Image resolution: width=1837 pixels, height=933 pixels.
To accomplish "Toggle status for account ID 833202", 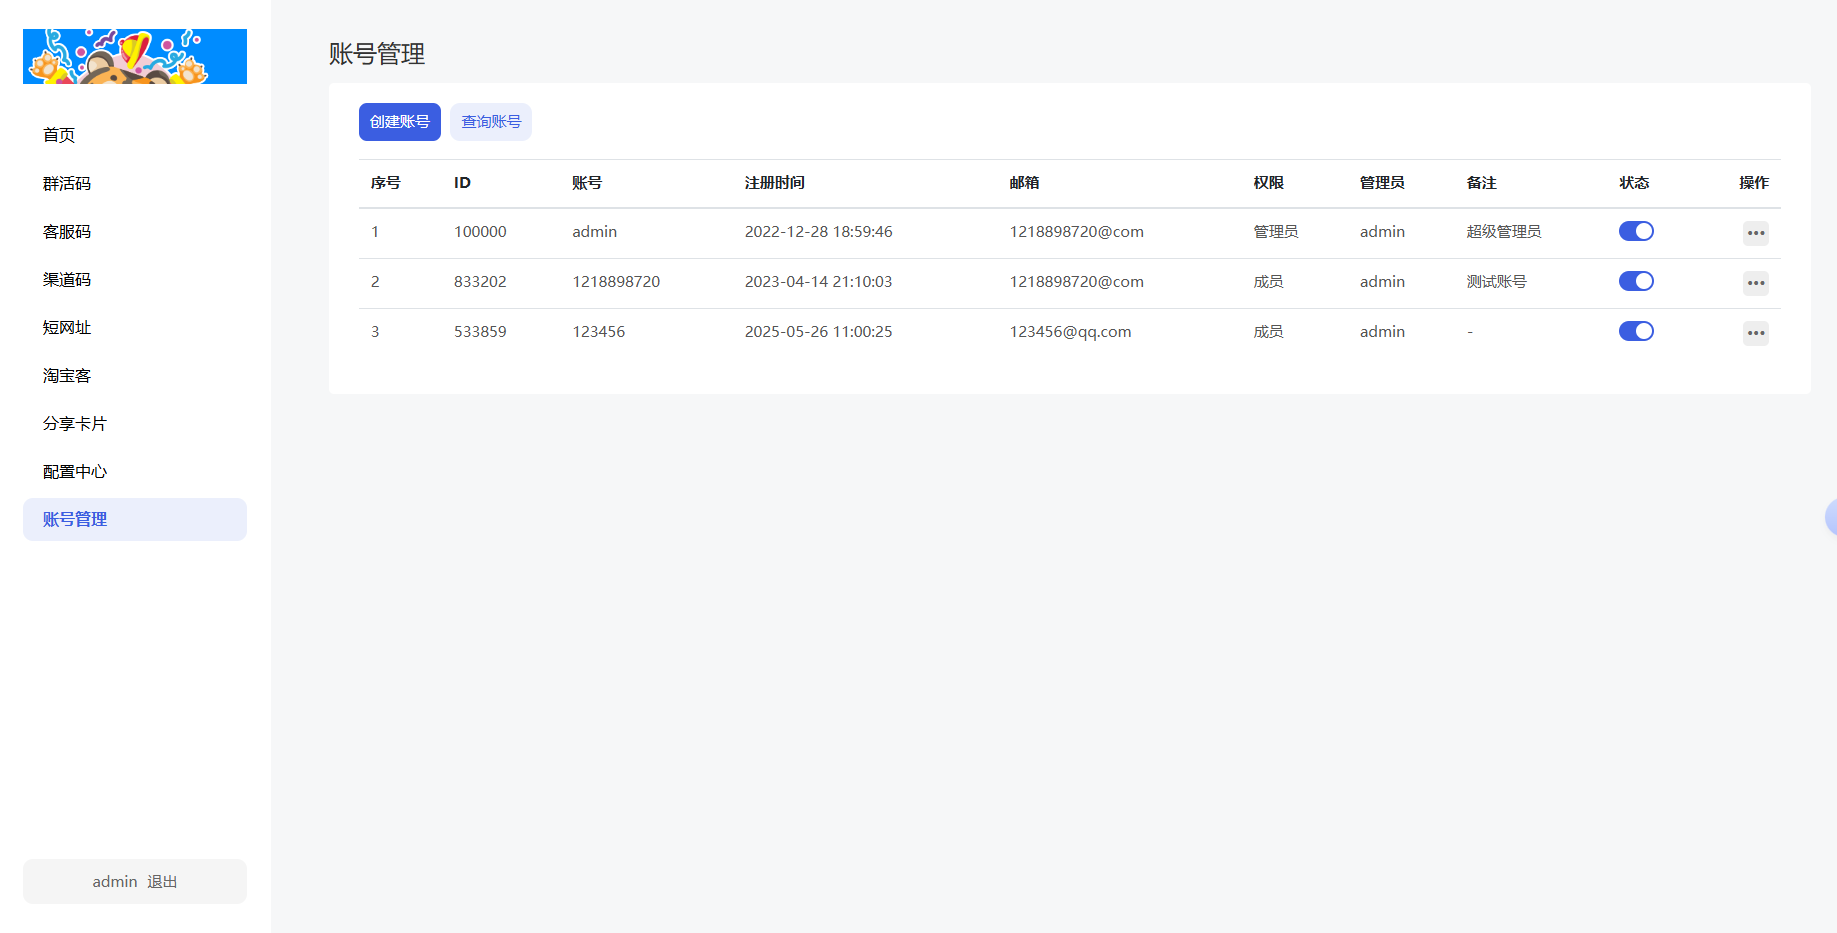I will (1636, 281).
